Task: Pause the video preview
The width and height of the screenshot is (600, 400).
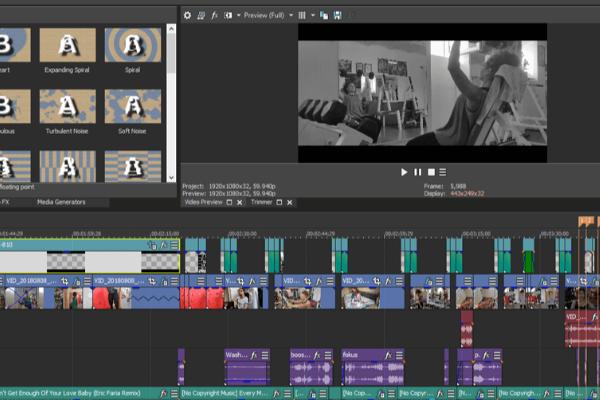Action: coord(417,172)
